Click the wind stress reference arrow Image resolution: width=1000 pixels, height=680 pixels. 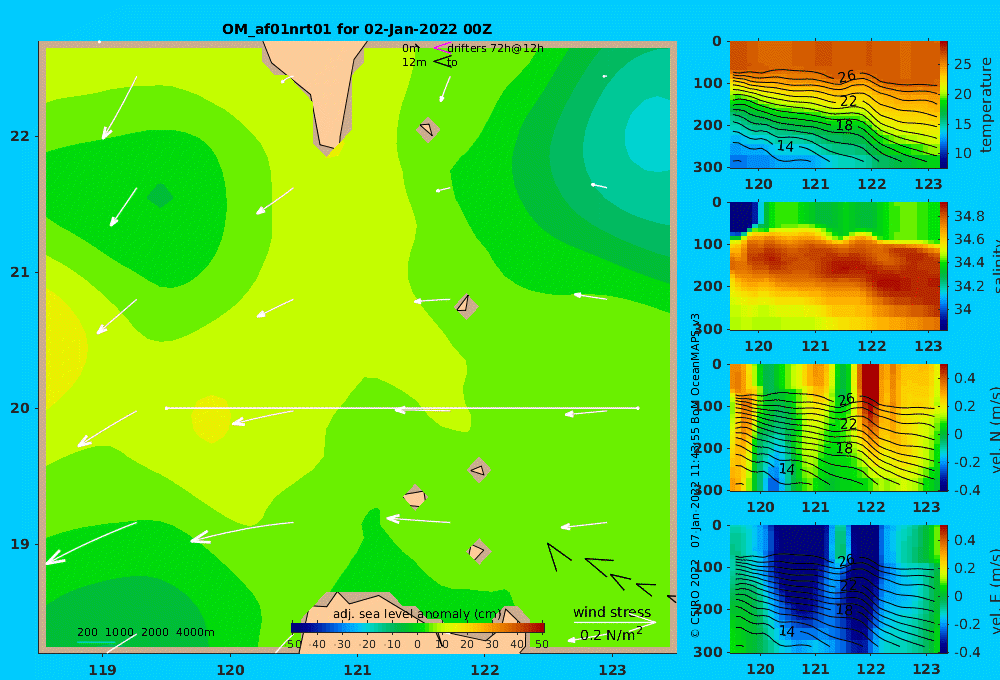pyautogui.click(x=614, y=622)
